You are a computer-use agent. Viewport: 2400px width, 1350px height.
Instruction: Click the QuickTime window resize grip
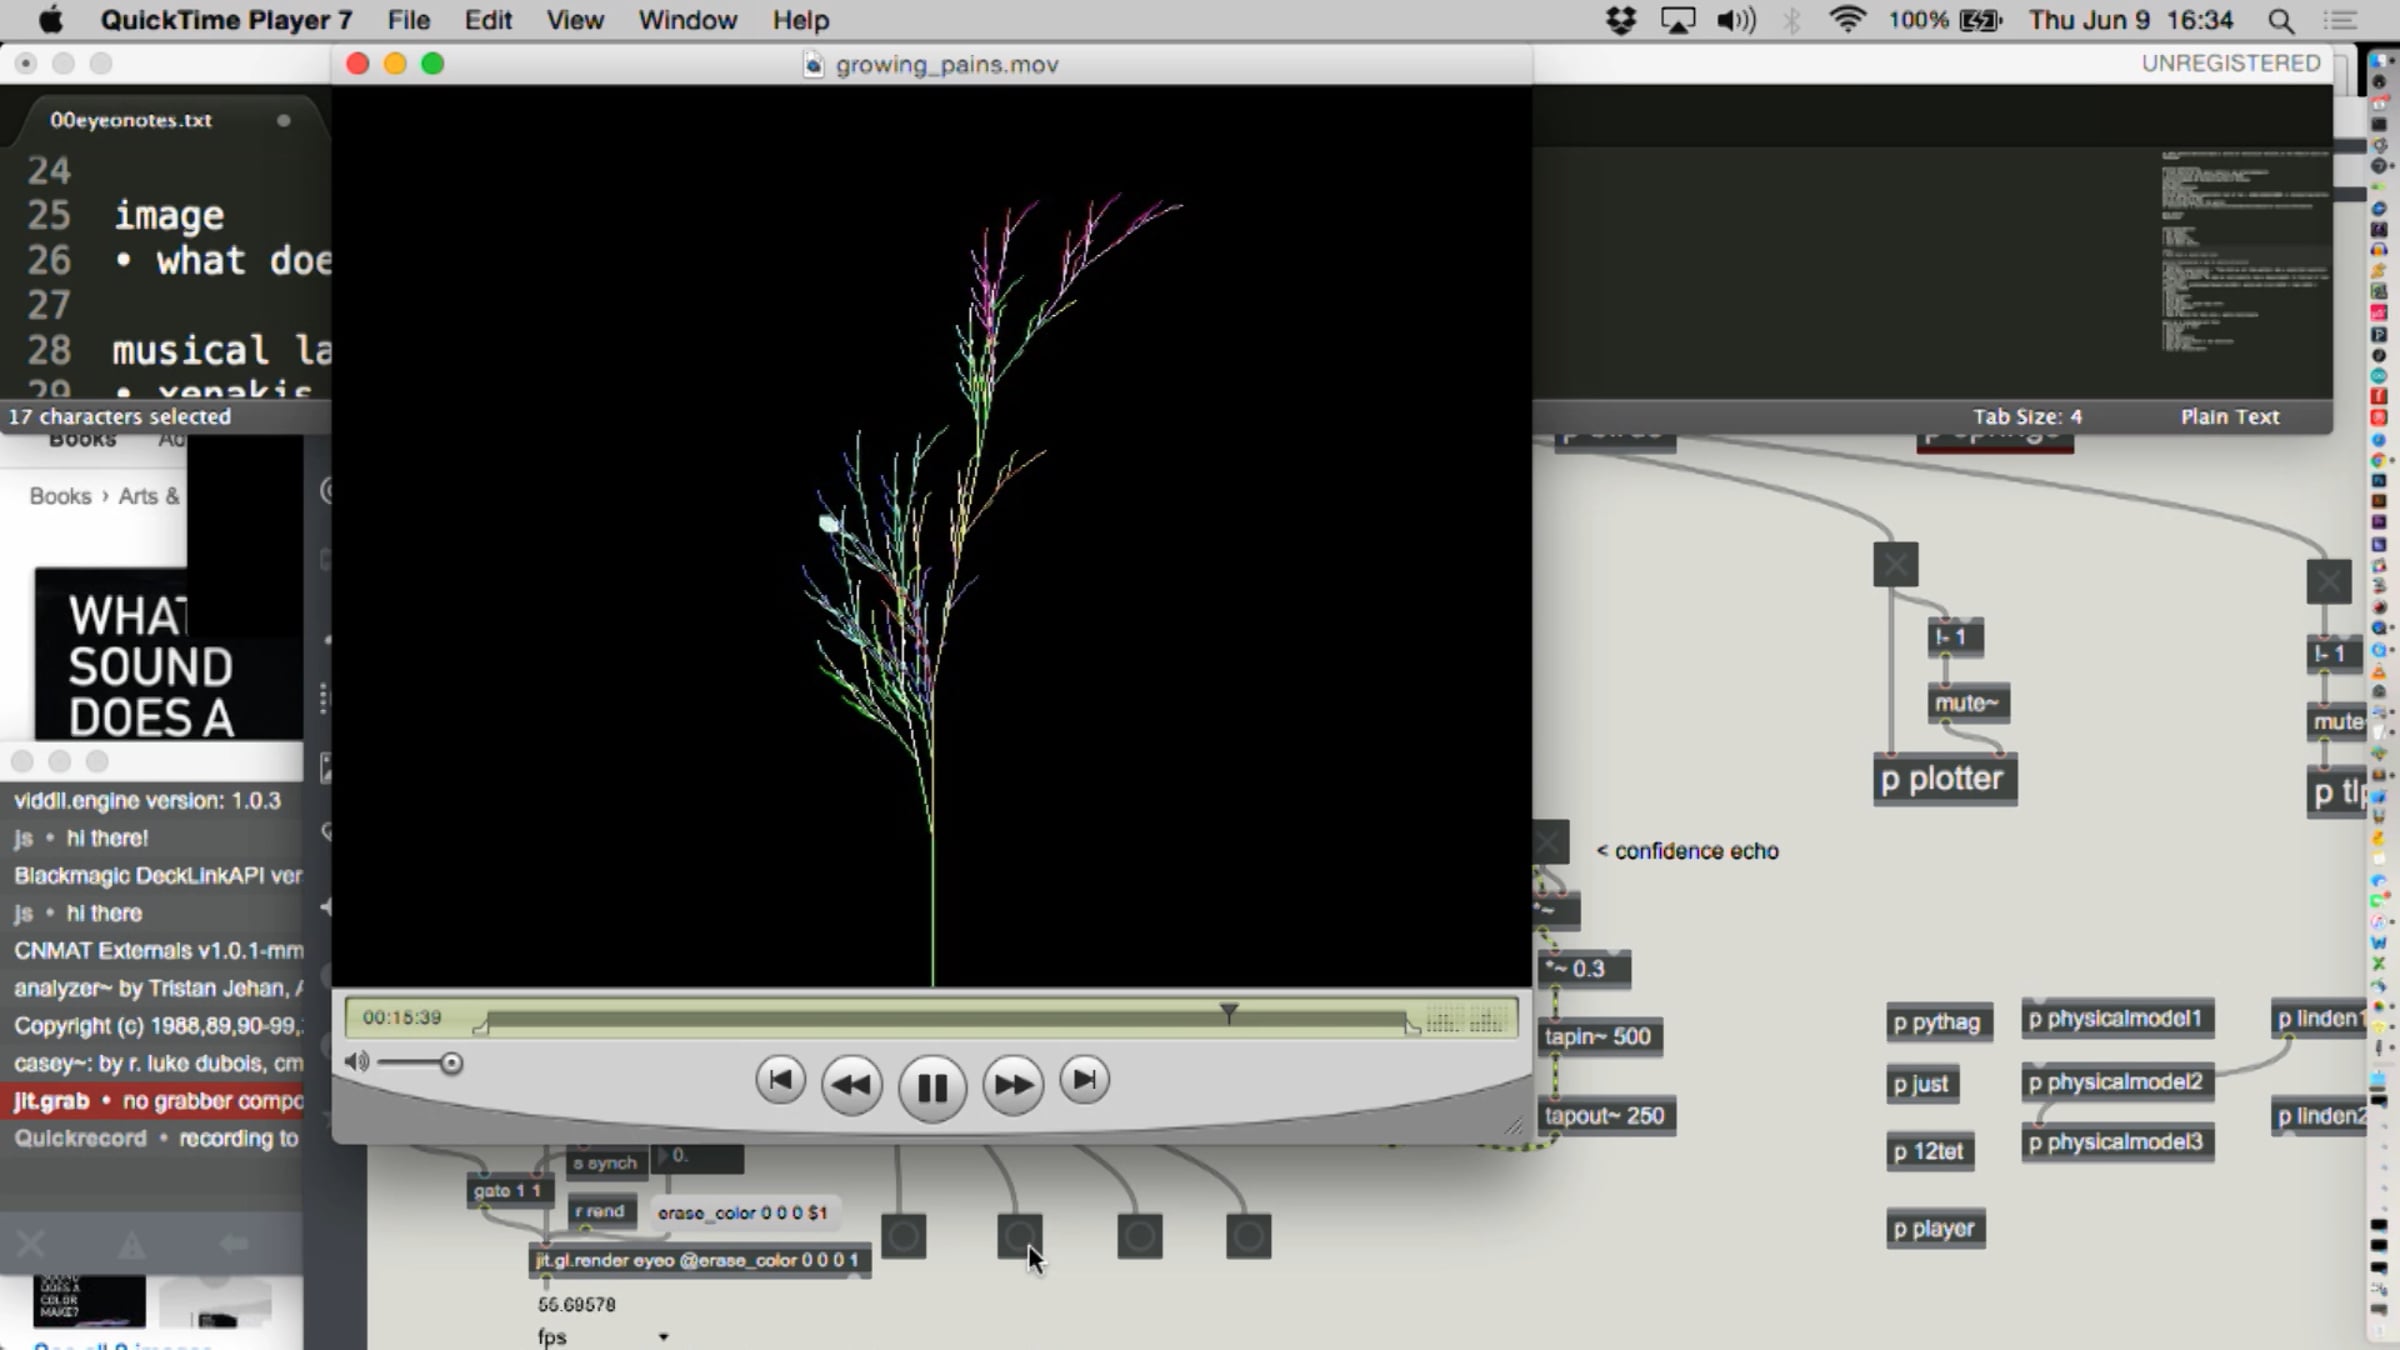click(1514, 1126)
